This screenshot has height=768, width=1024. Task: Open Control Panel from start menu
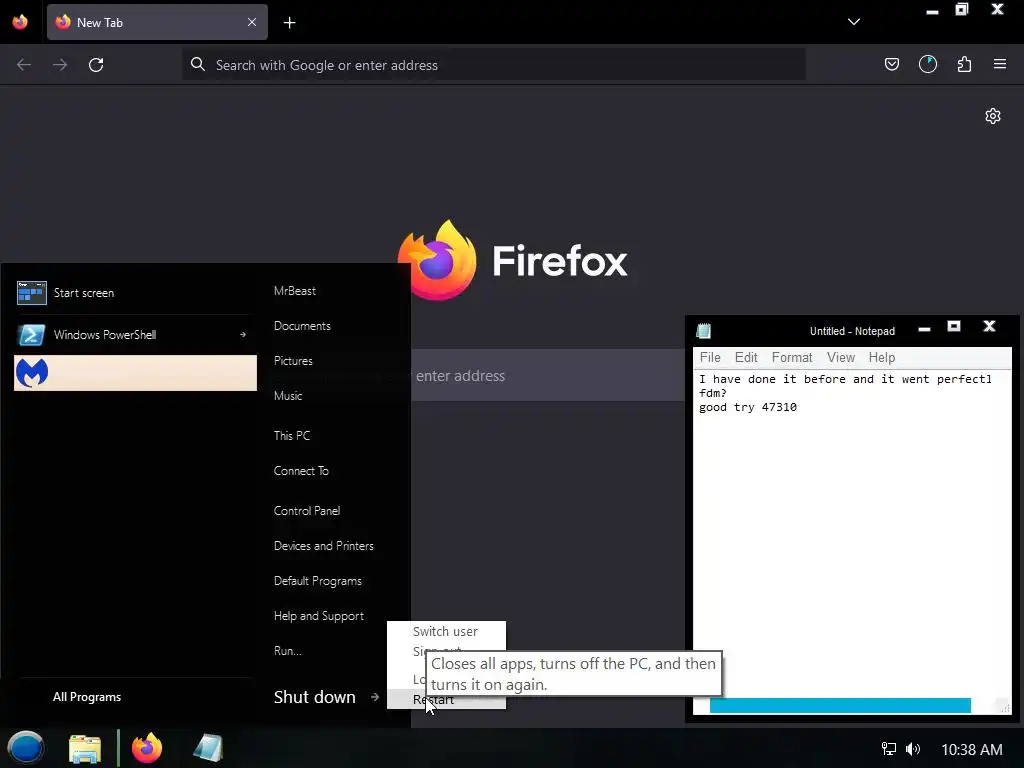pos(307,511)
